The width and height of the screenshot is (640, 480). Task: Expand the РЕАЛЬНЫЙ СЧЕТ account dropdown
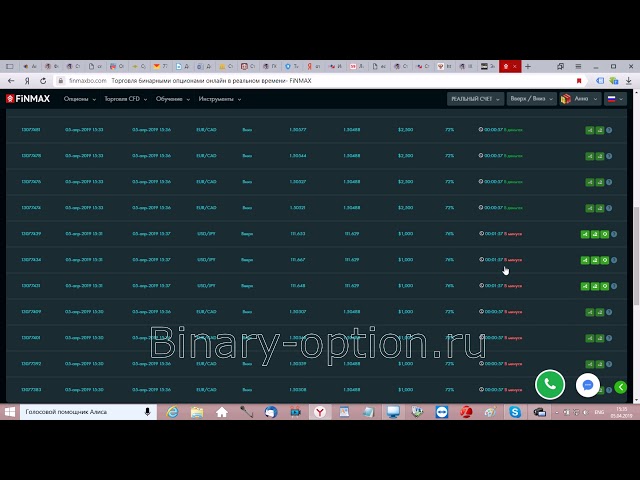coord(475,99)
